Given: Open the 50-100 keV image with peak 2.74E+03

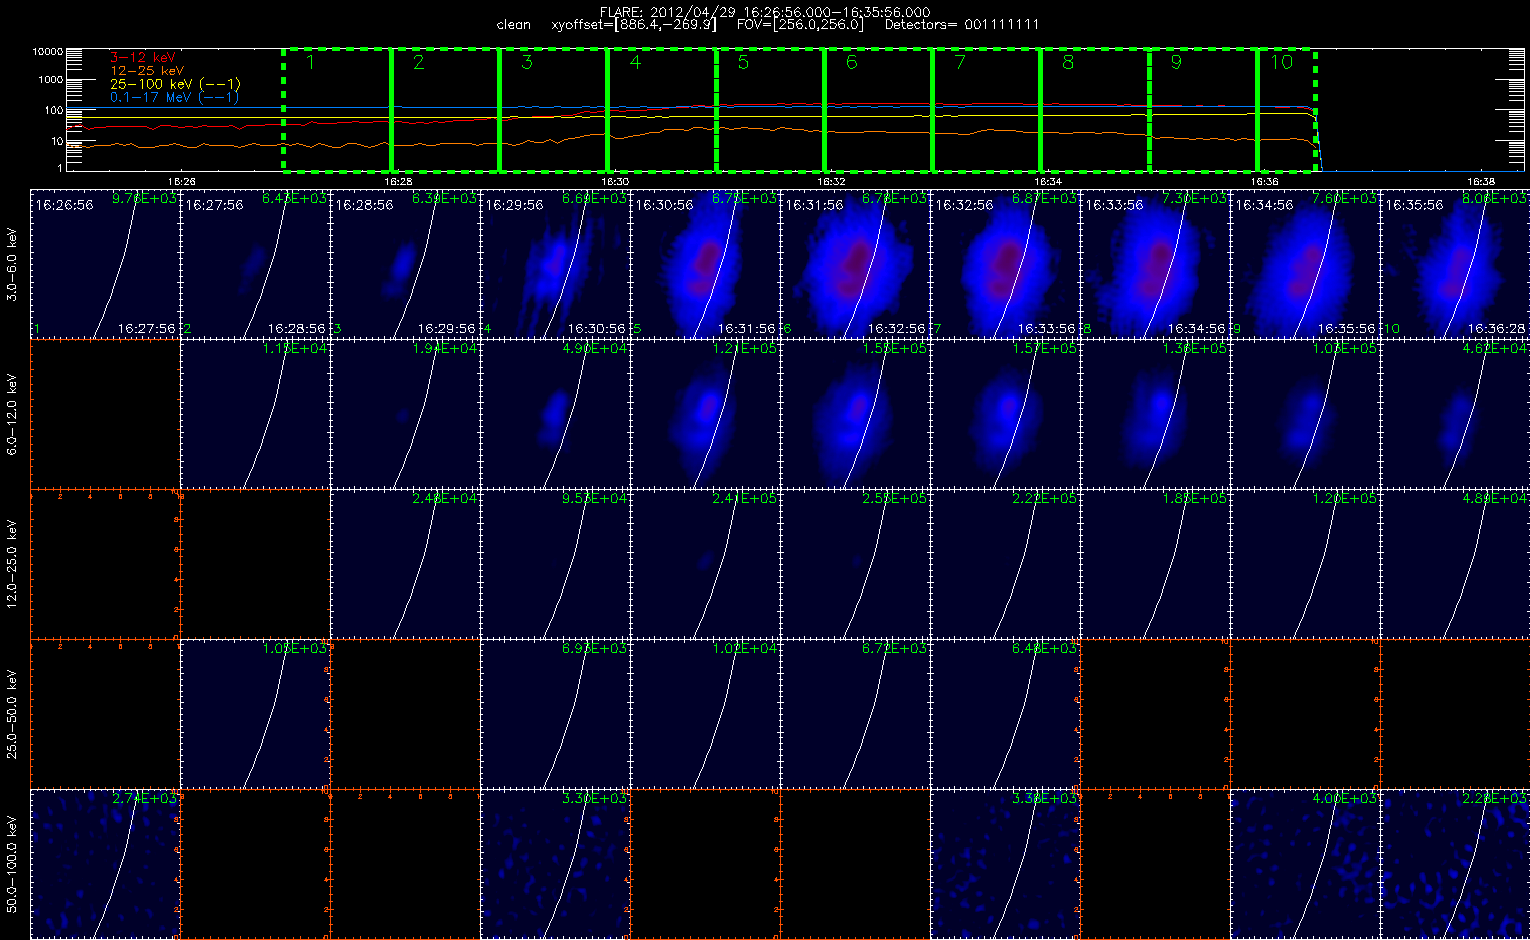Looking at the screenshot, I should [x=106, y=864].
